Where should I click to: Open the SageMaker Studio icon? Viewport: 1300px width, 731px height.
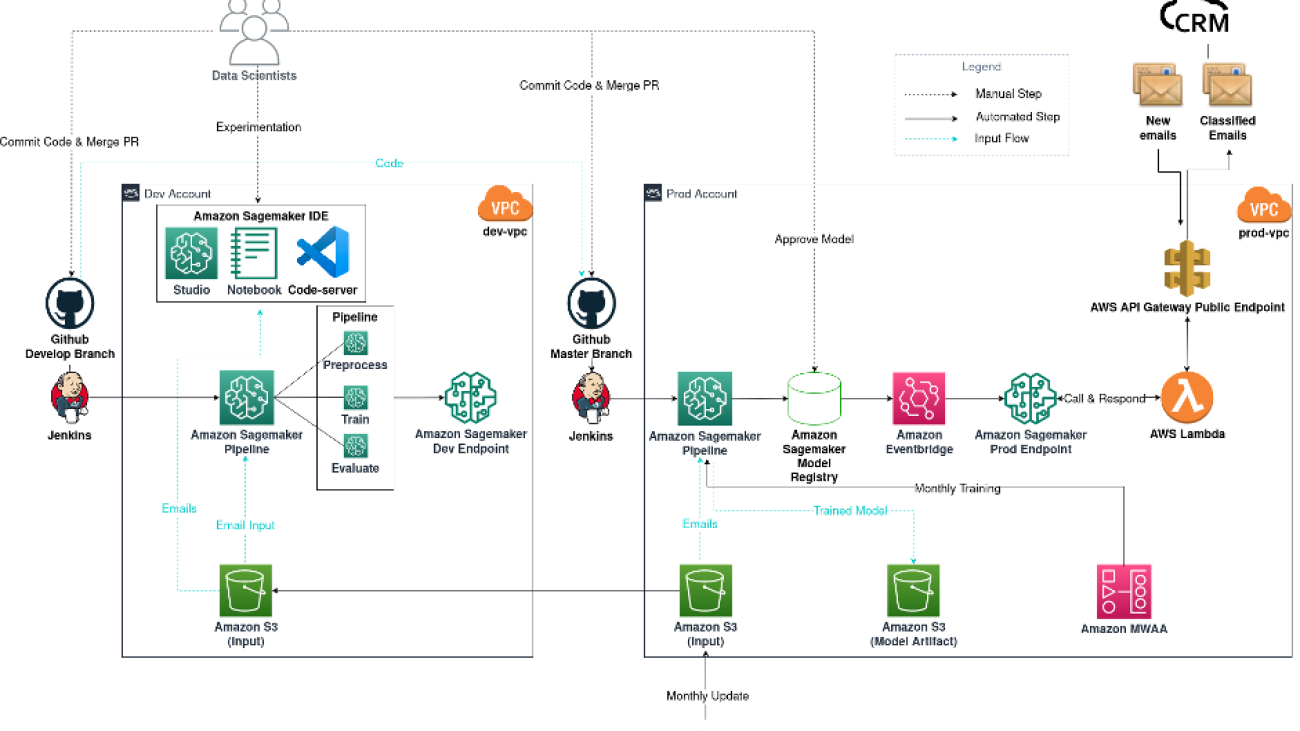tap(191, 252)
